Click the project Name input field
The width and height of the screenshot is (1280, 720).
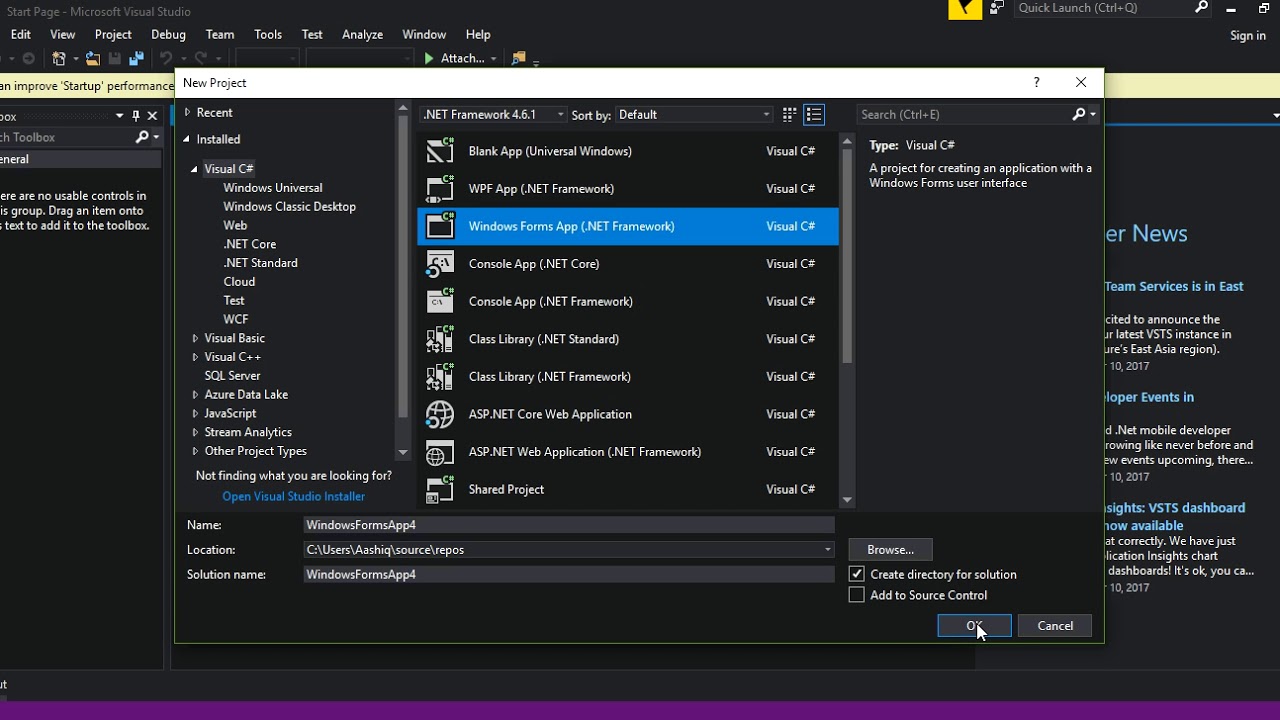569,525
